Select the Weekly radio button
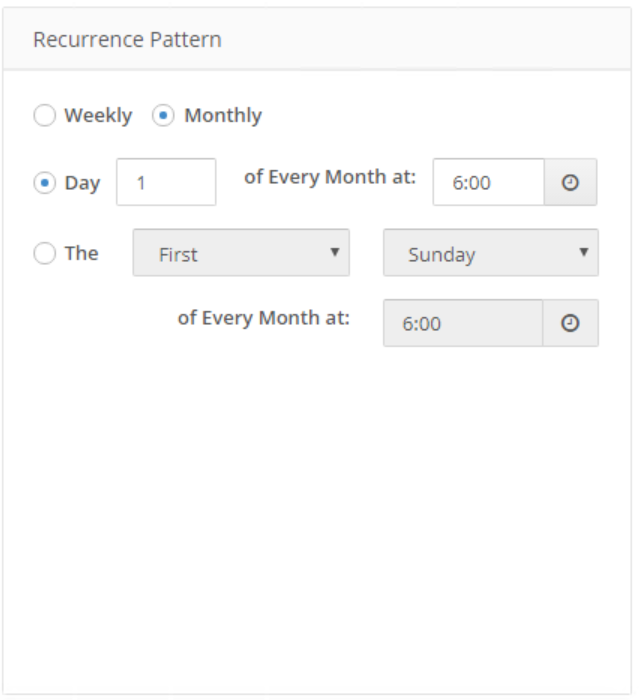Viewport: 642px width, 700px height. tap(45, 116)
